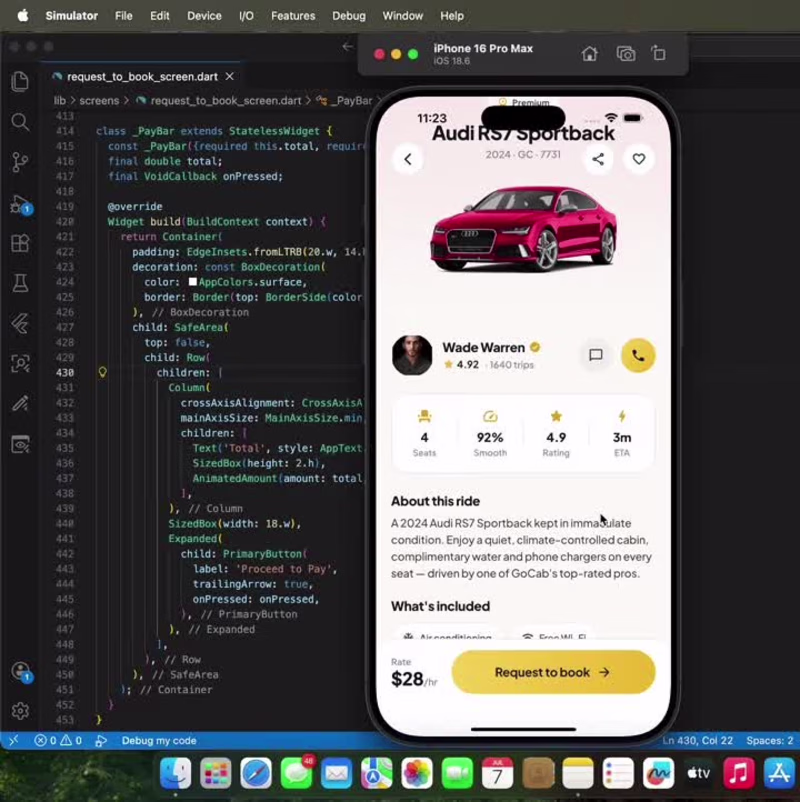Image resolution: width=800 pixels, height=802 pixels.
Task: Open the Window menu
Action: 403,16
